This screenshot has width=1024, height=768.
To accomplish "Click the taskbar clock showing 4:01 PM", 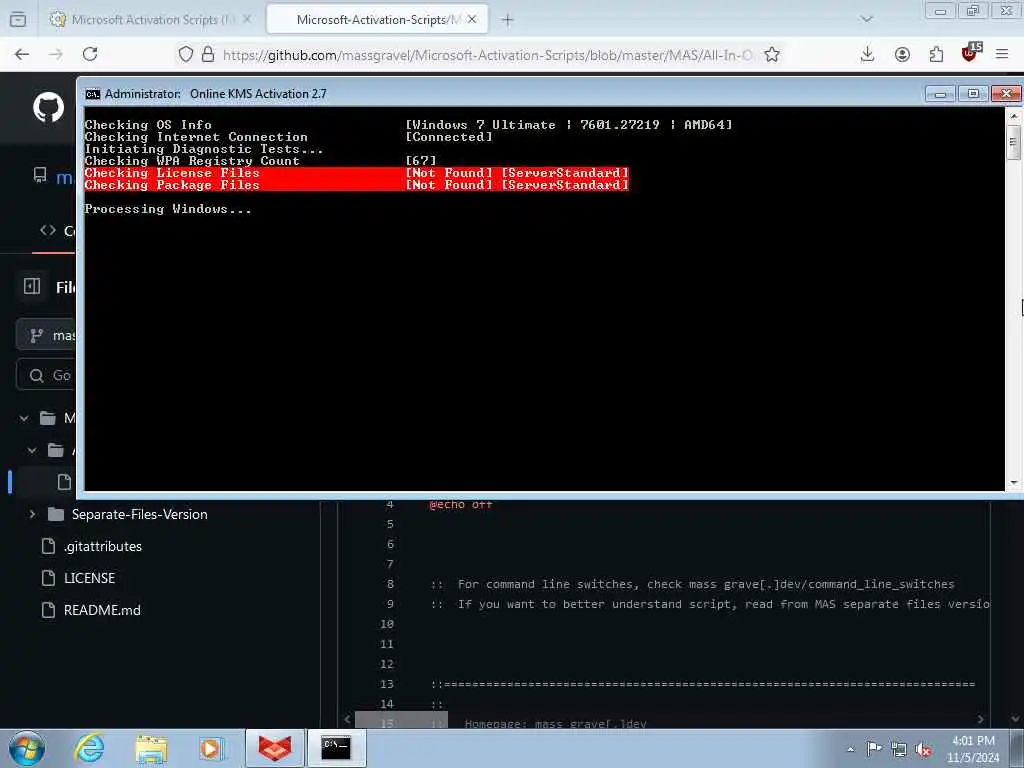I will point(973,749).
